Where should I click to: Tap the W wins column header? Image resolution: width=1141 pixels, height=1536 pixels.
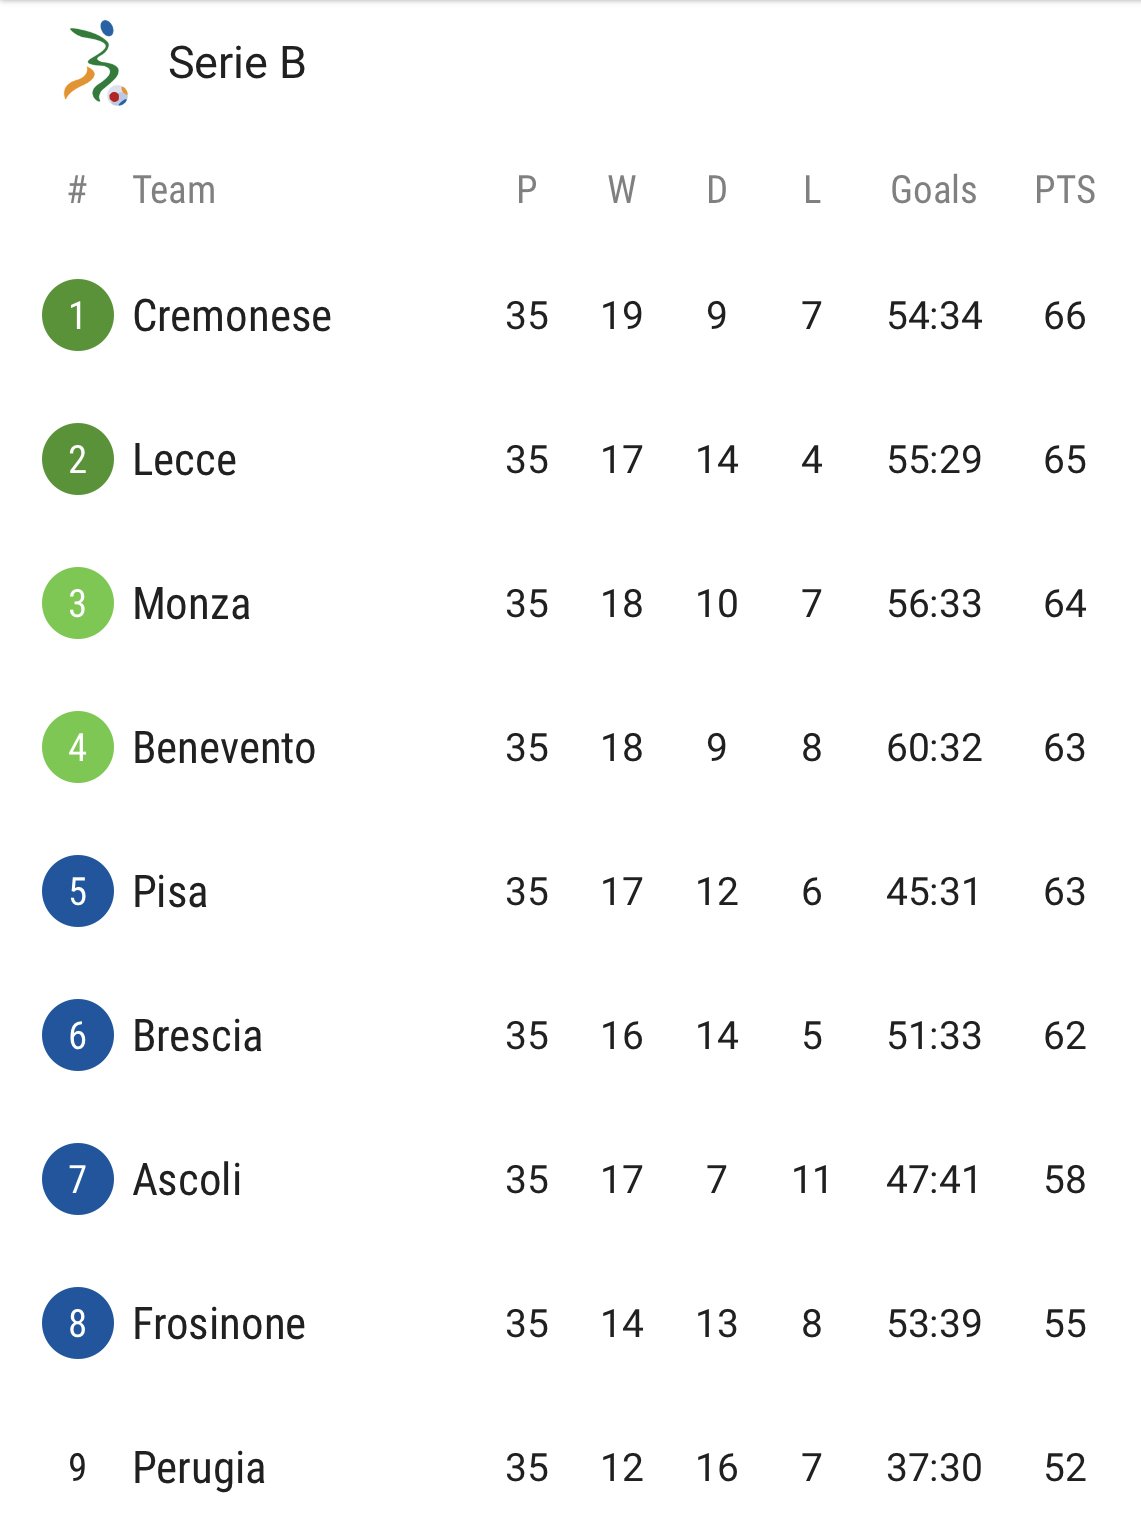[622, 190]
